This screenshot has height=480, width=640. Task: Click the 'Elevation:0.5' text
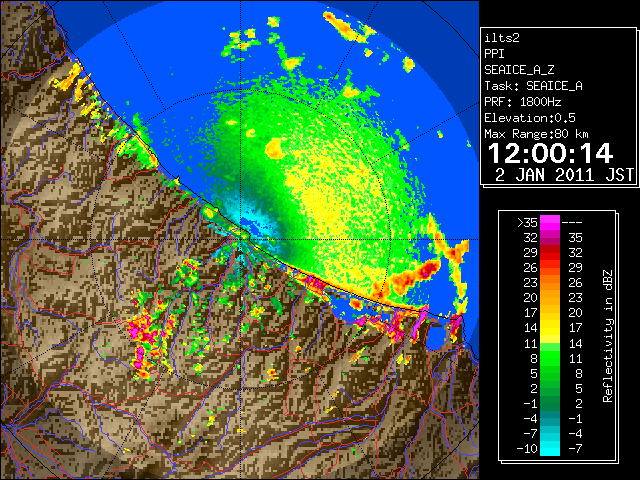coord(530,118)
